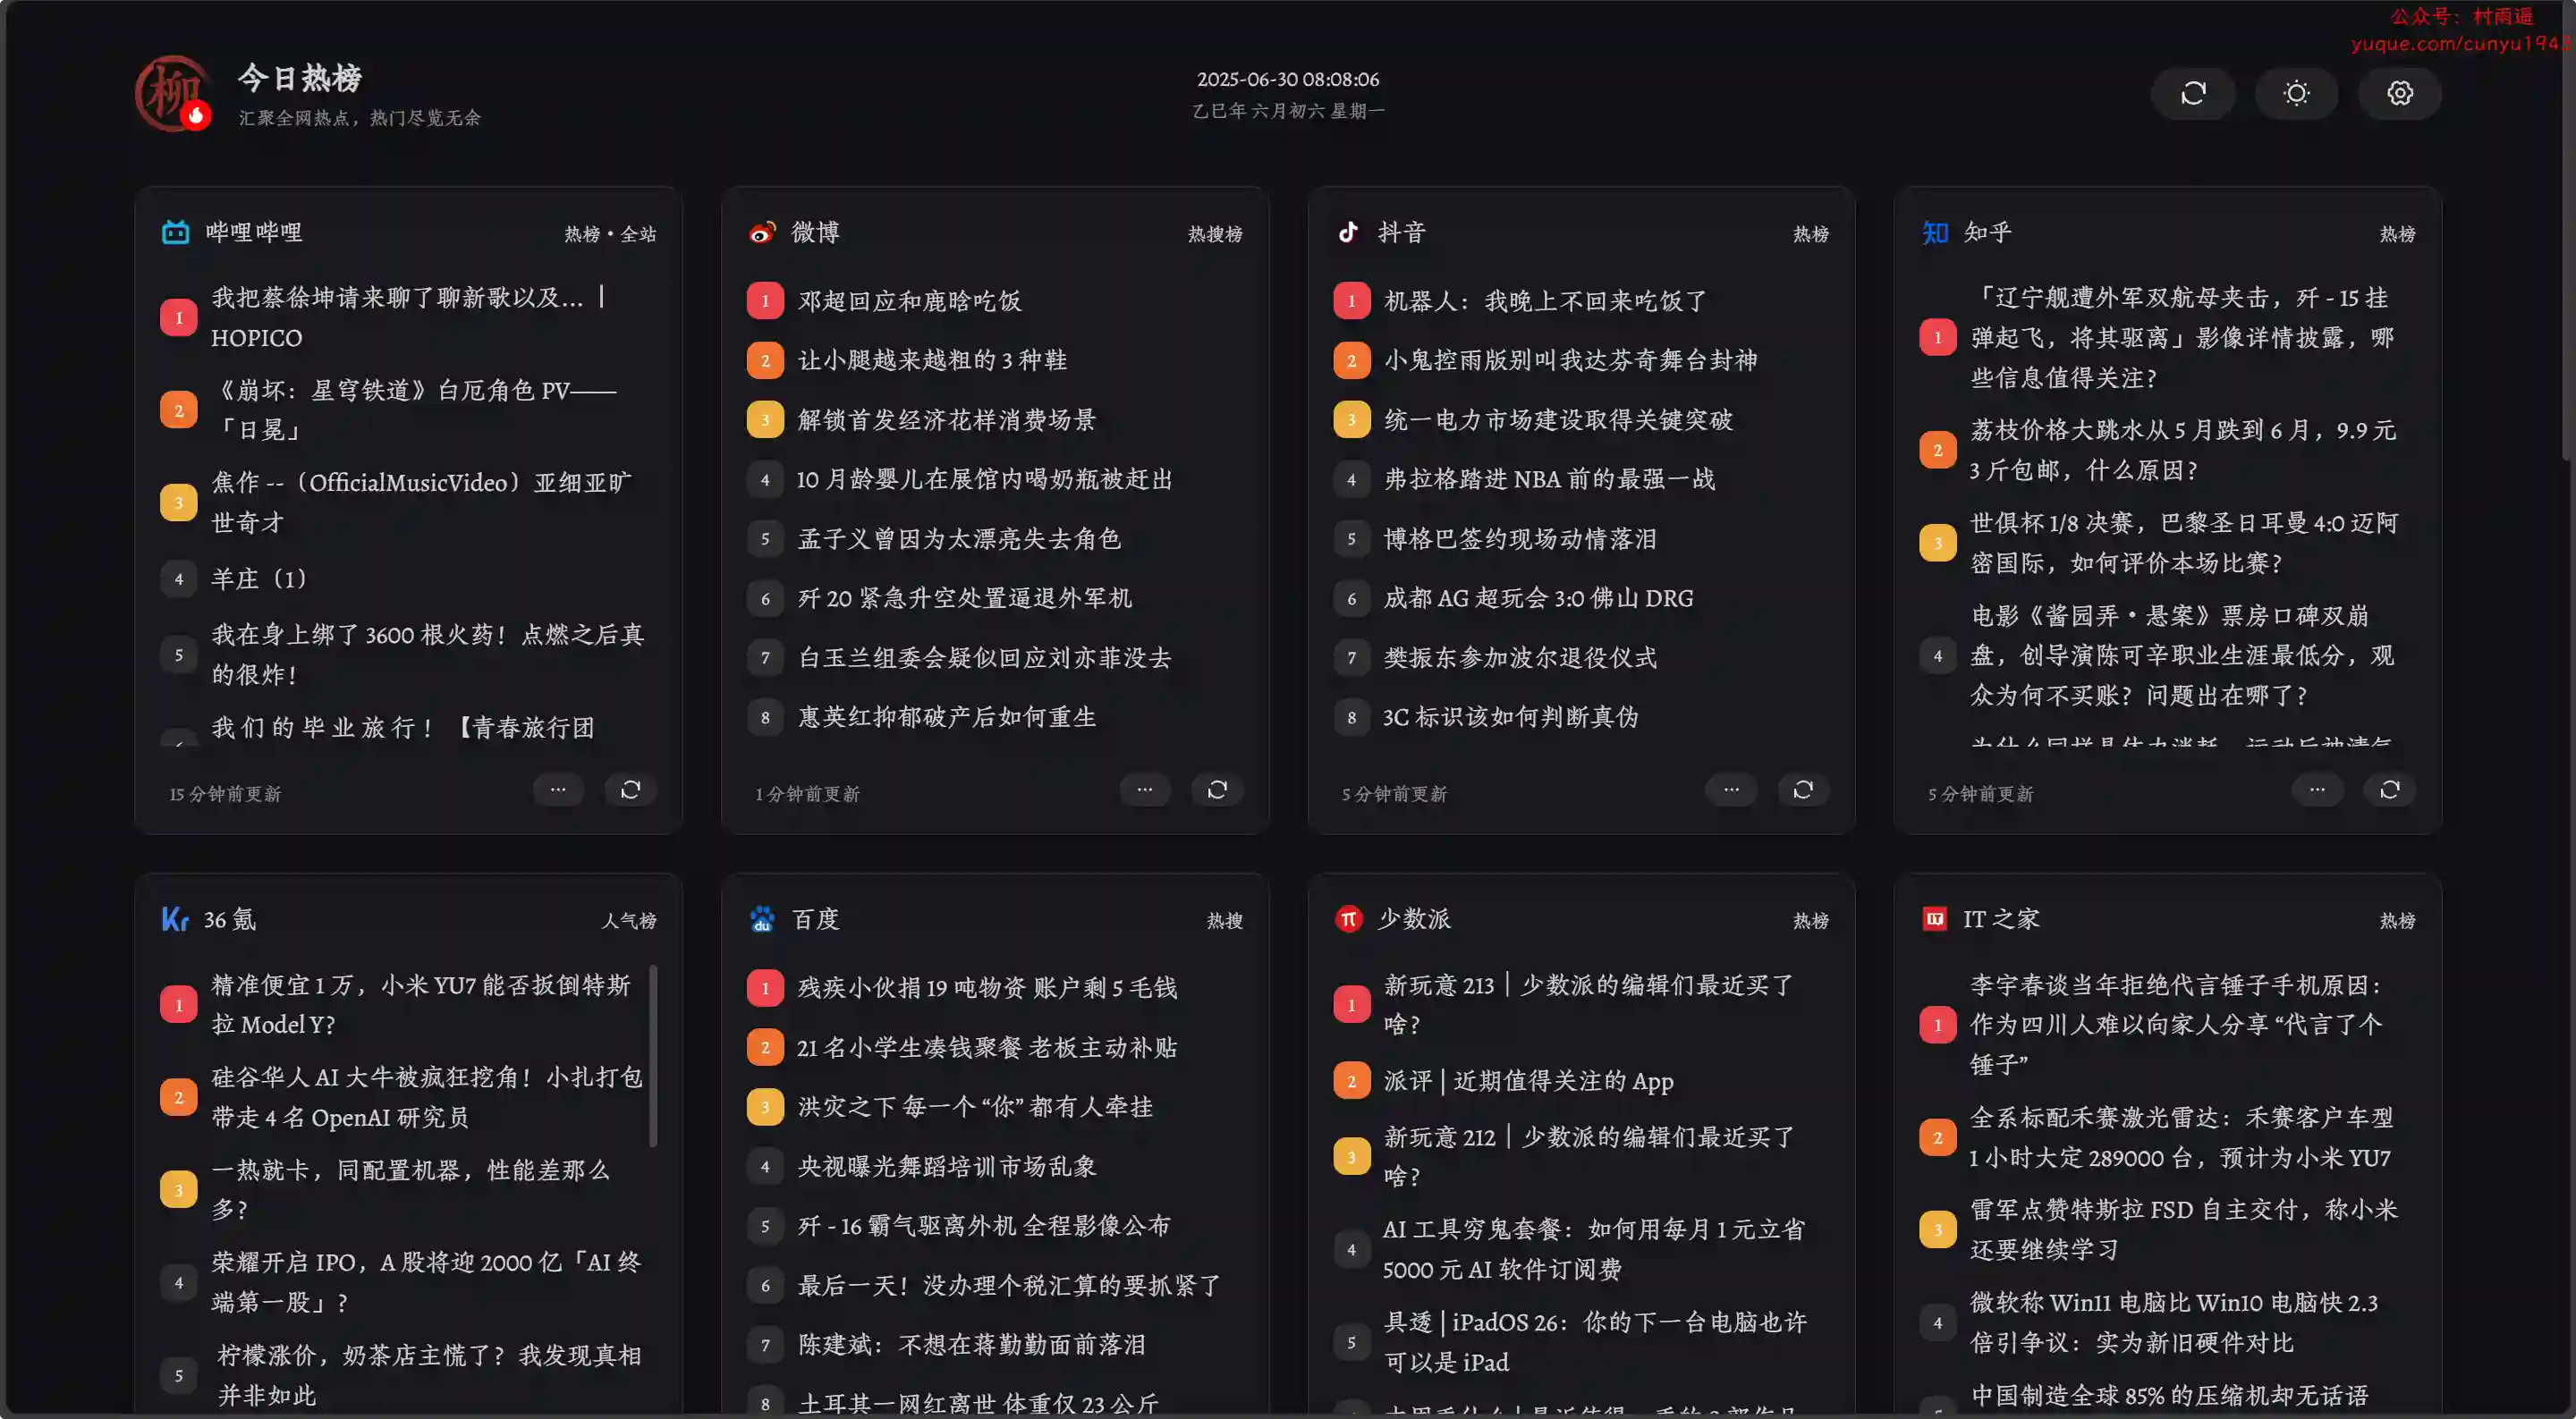Click the 2025-06-30 08:08:06 timestamp
The height and width of the screenshot is (1419, 2576).
tap(1288, 79)
